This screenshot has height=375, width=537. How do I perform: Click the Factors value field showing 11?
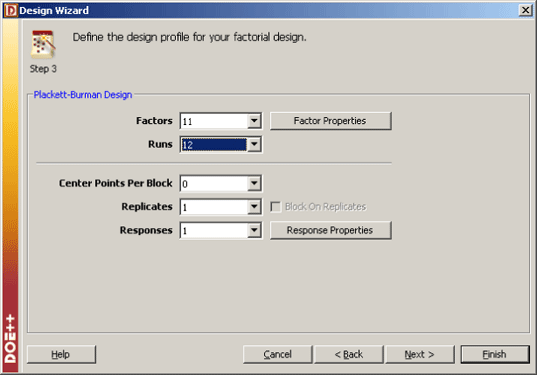point(214,121)
